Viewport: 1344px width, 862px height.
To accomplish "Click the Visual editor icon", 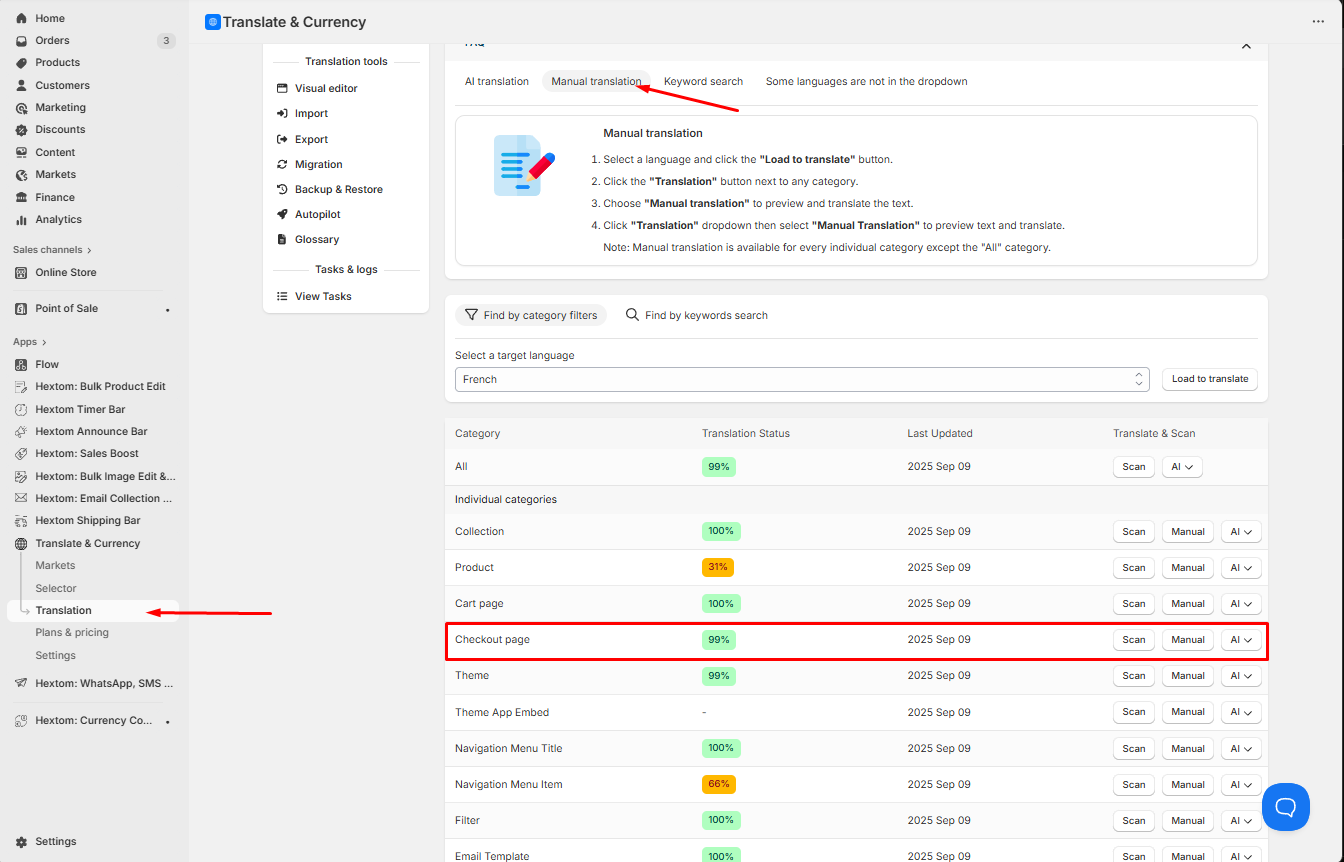I will point(283,88).
